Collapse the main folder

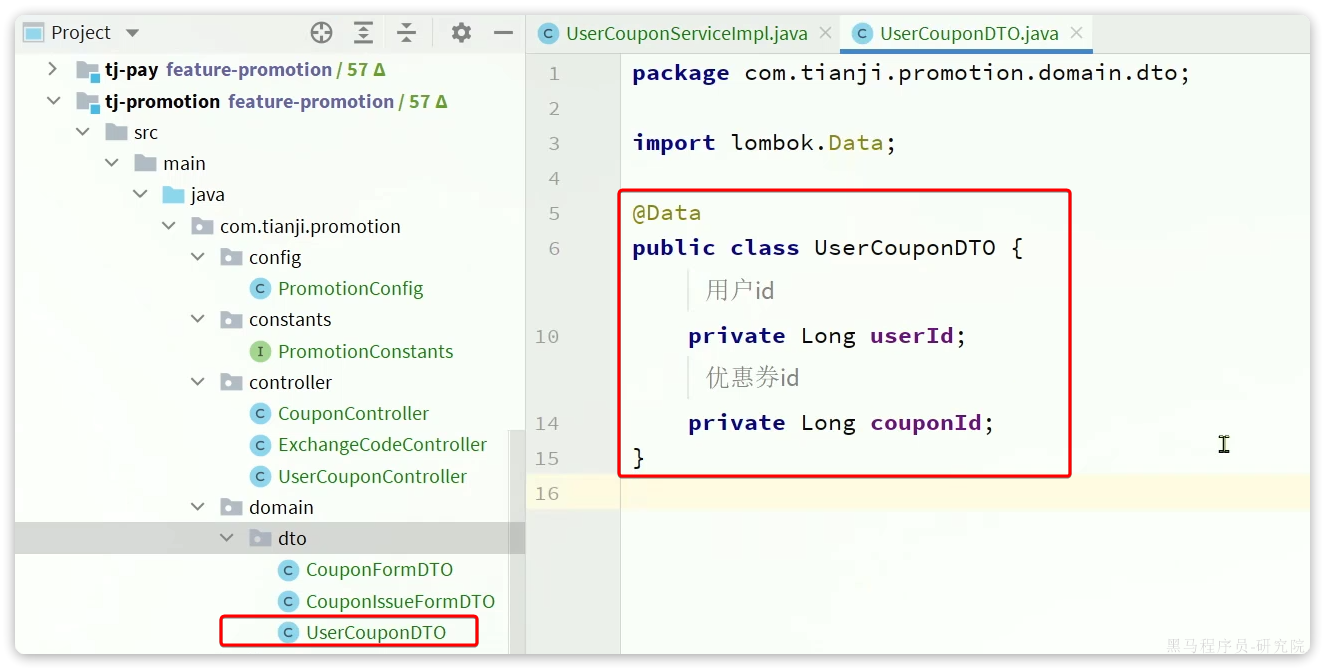tap(111, 163)
